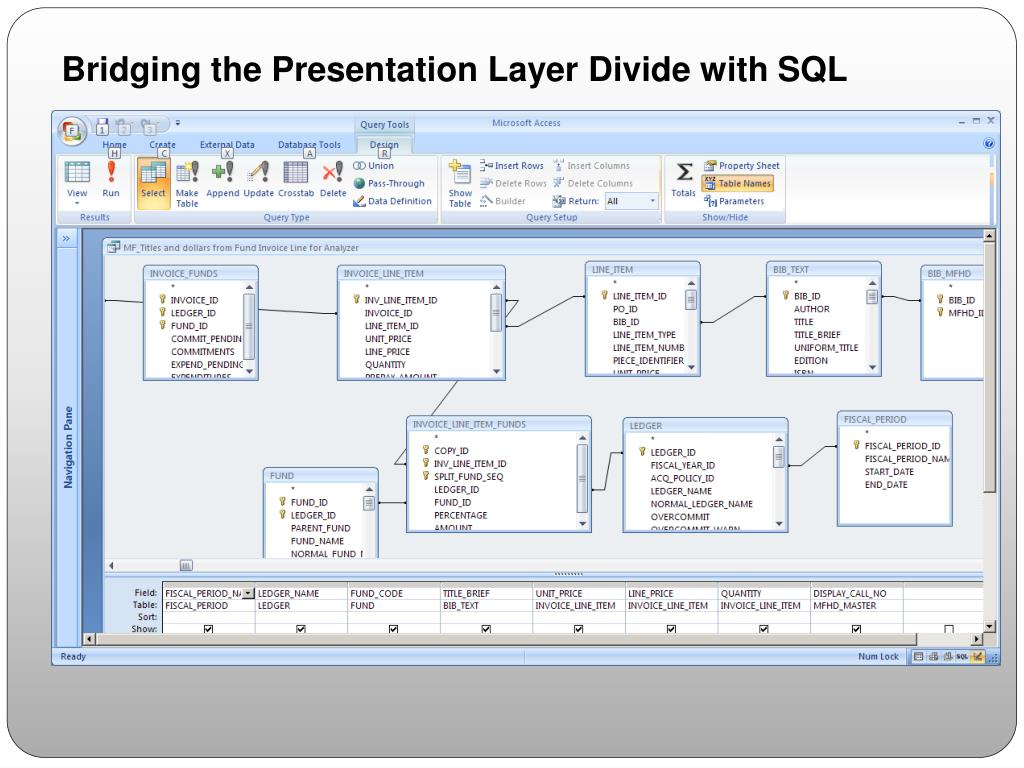
Task: Choose the Update query type
Action: point(259,180)
